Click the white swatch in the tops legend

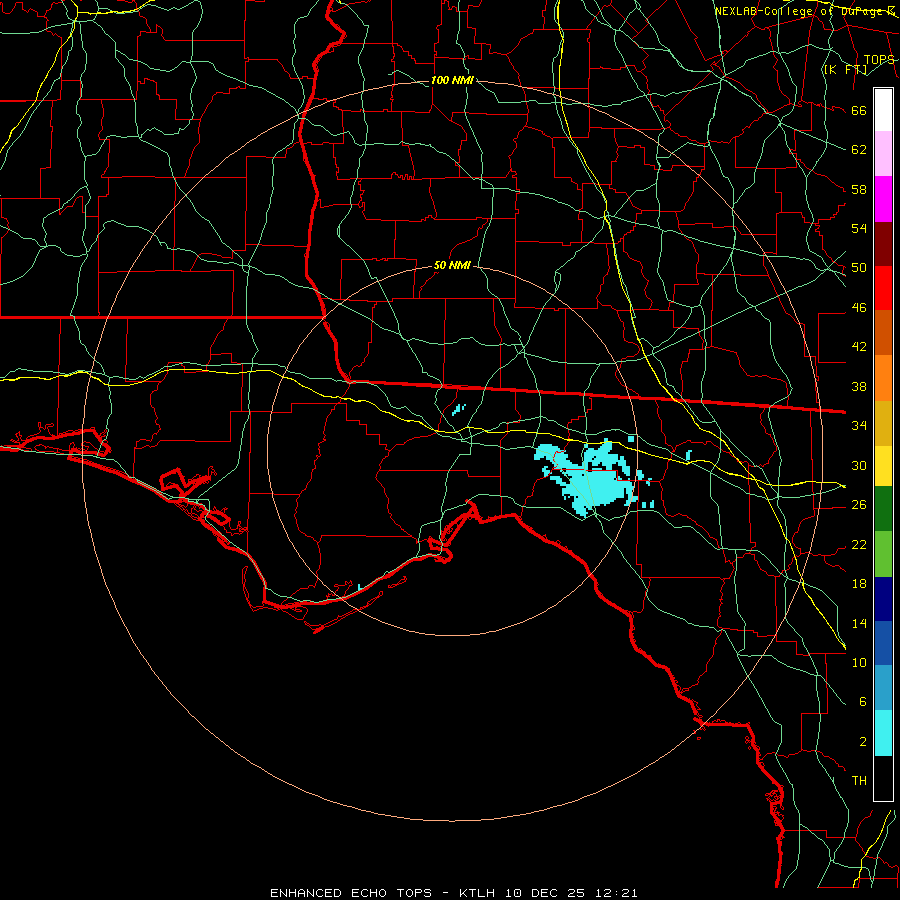click(x=883, y=110)
